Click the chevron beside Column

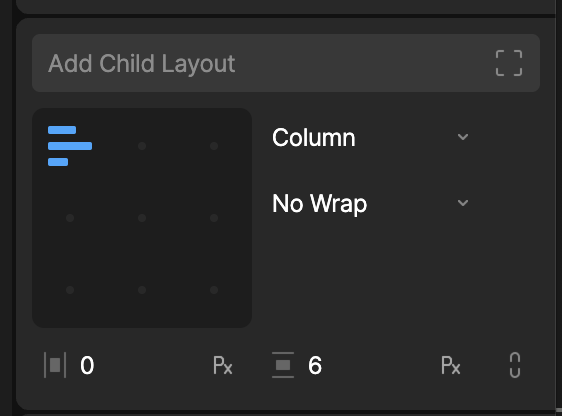tap(463, 137)
